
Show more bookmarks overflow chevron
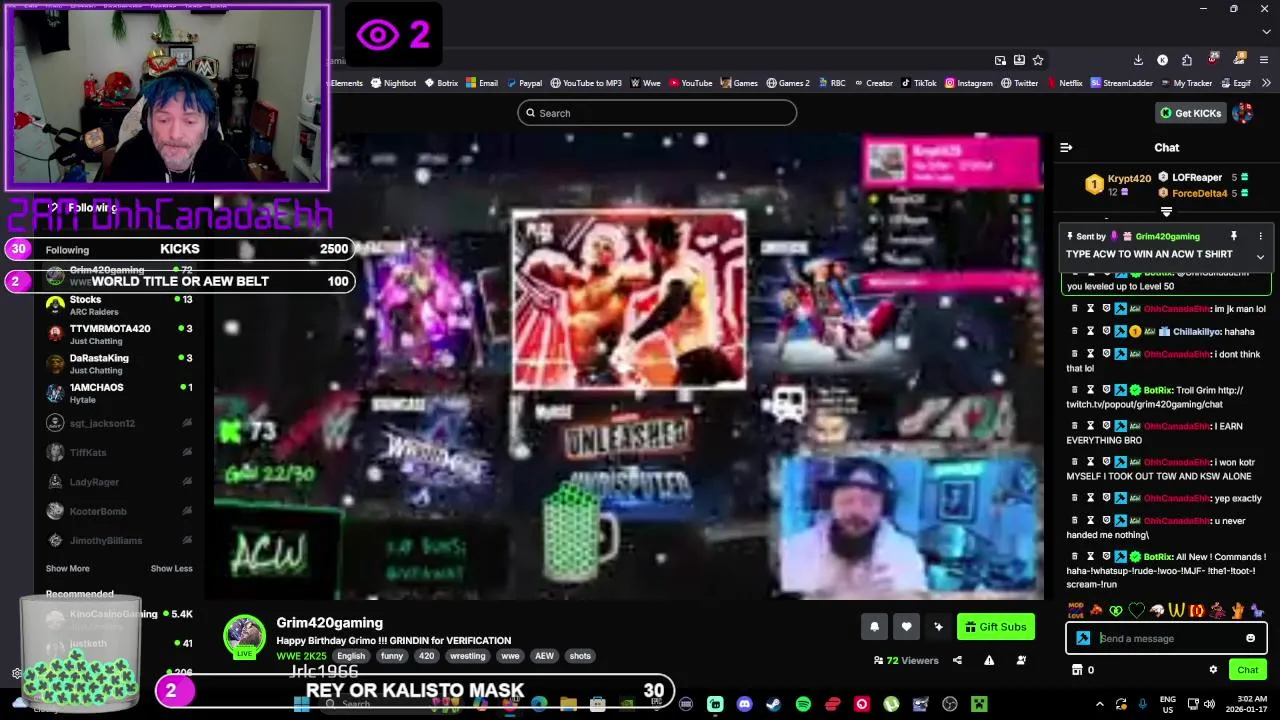point(1266,83)
